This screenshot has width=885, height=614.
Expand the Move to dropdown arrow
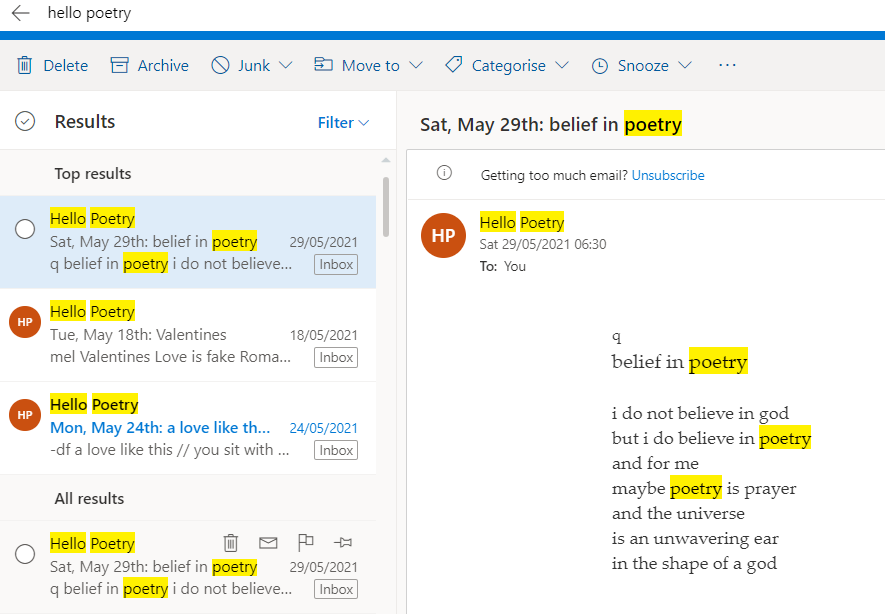pos(416,65)
